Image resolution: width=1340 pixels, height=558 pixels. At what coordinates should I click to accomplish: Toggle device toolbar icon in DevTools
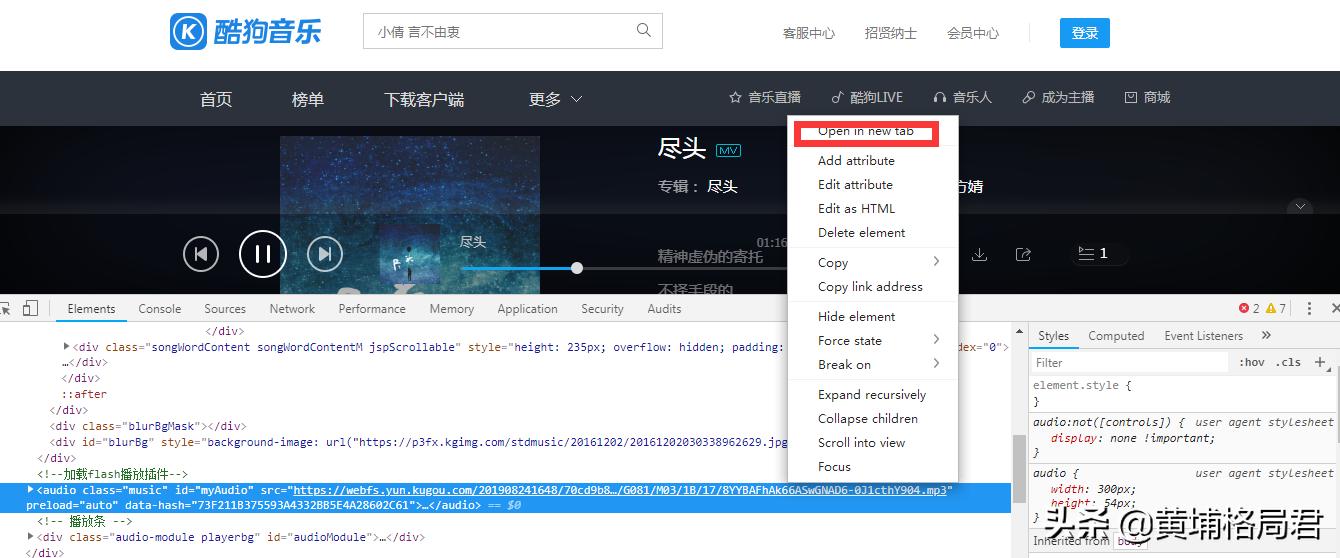(x=31, y=309)
